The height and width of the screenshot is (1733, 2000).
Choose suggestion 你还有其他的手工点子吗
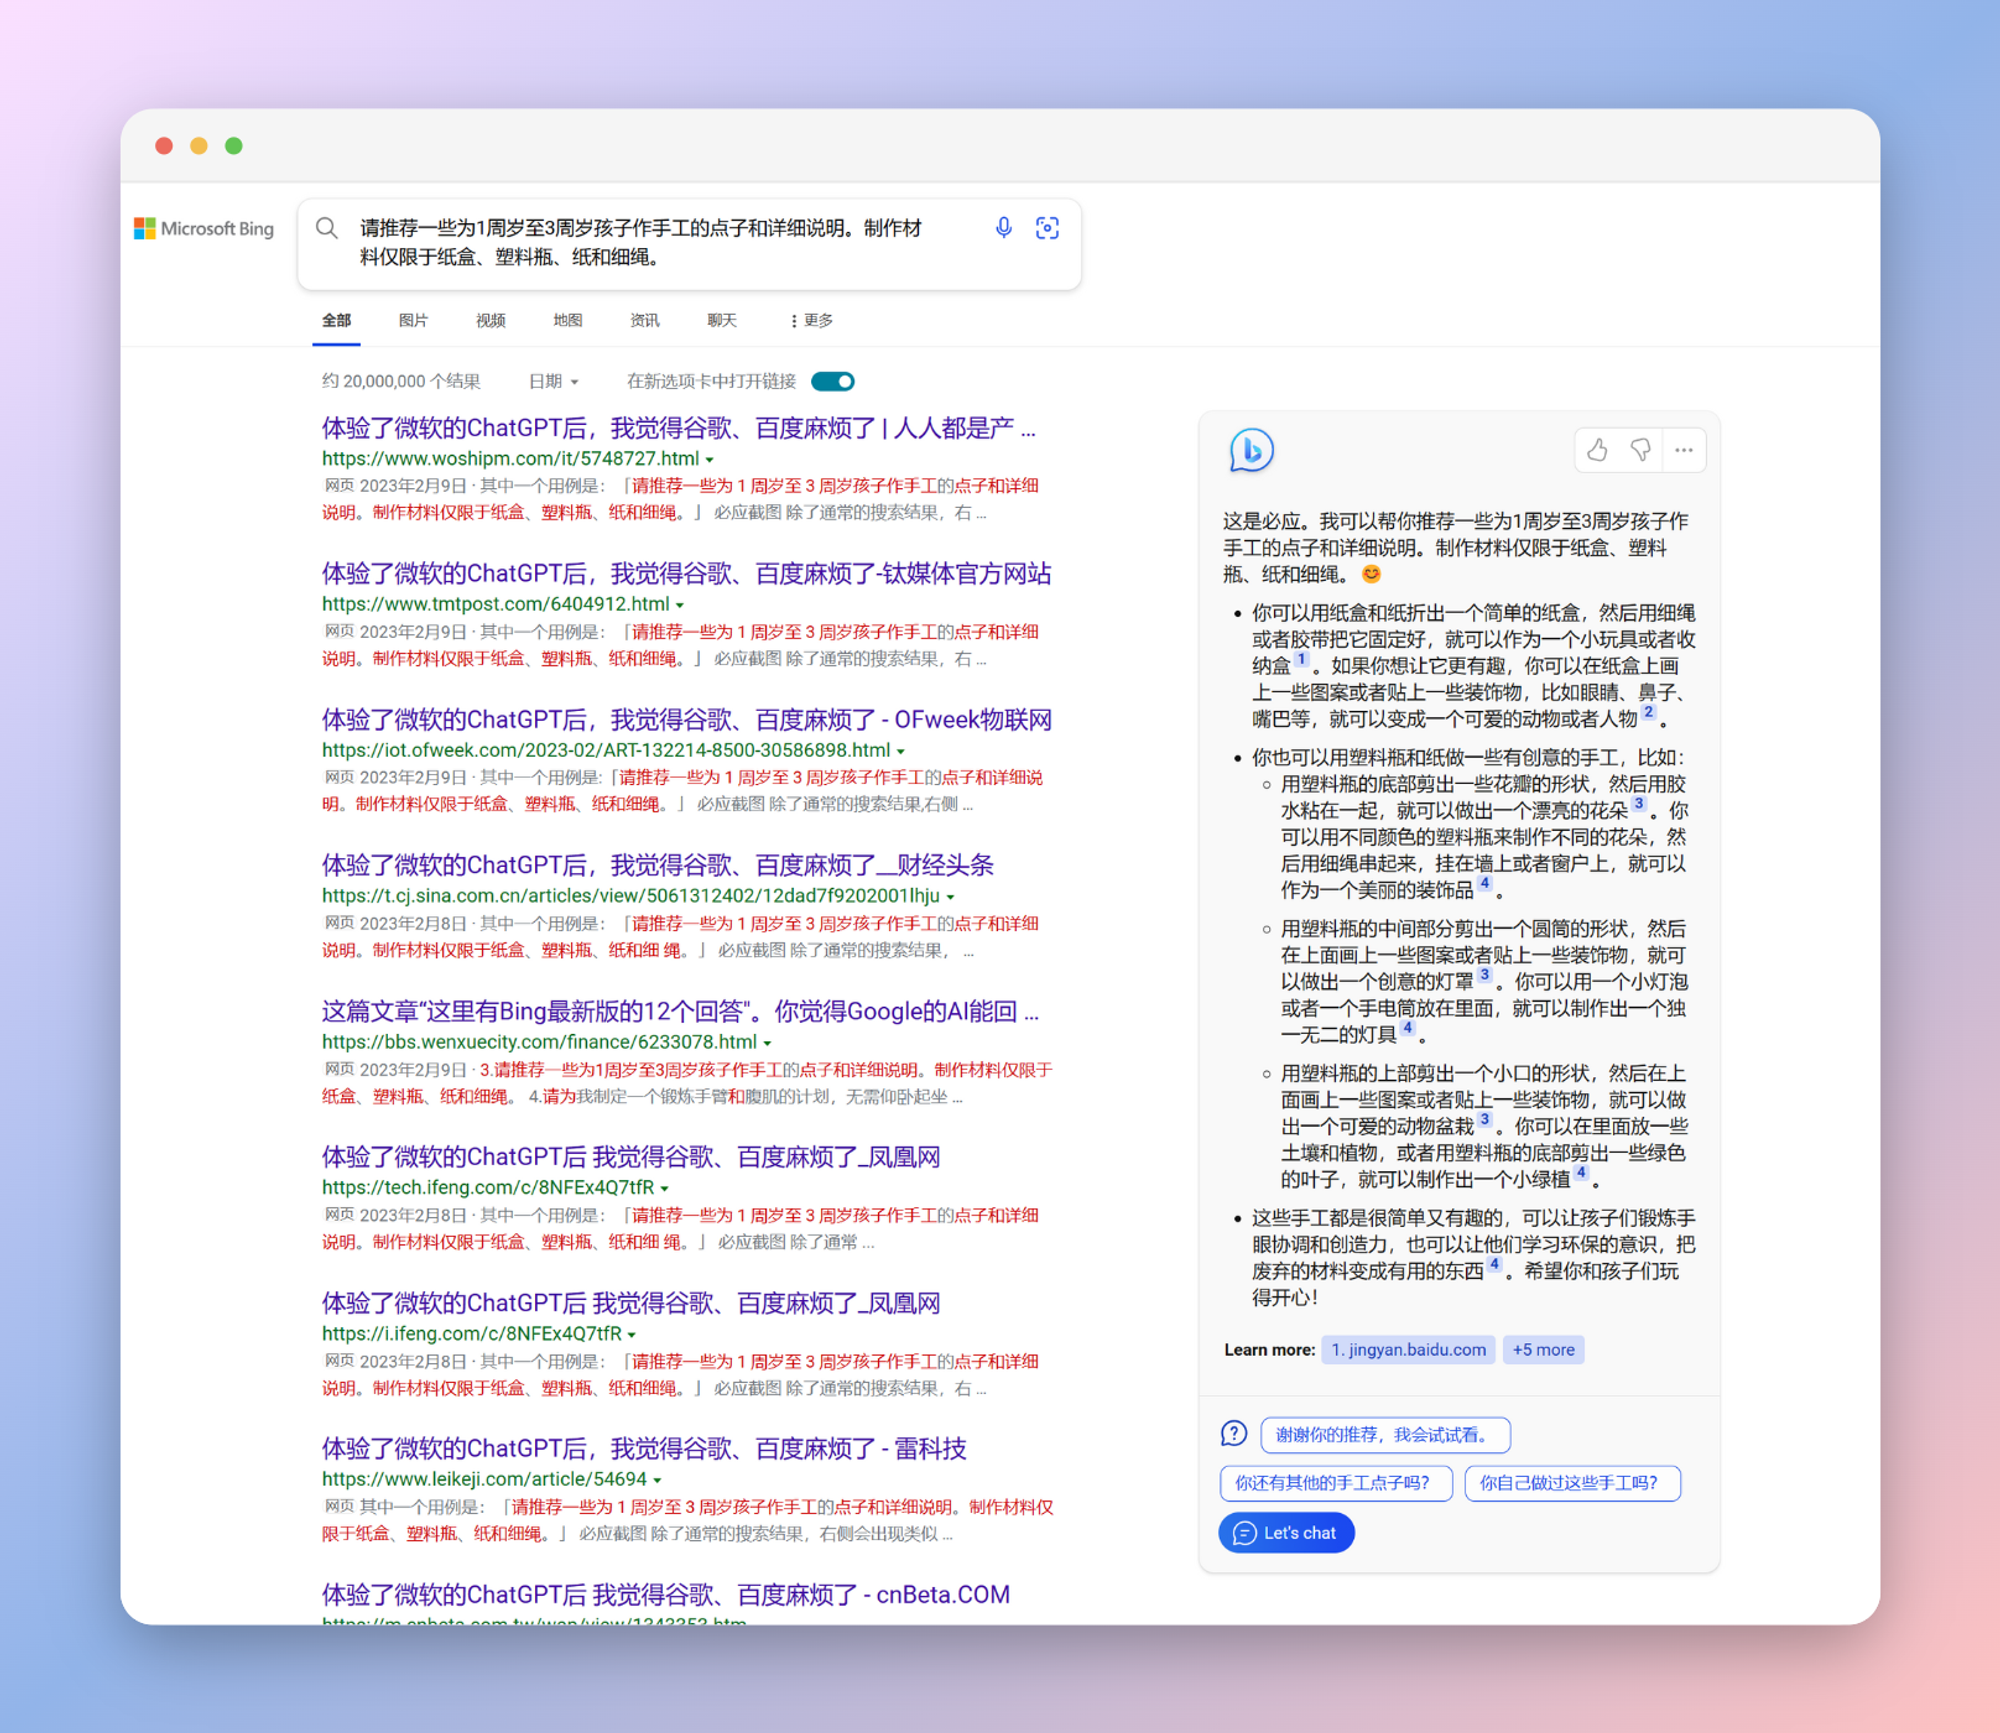pyautogui.click(x=1336, y=1483)
